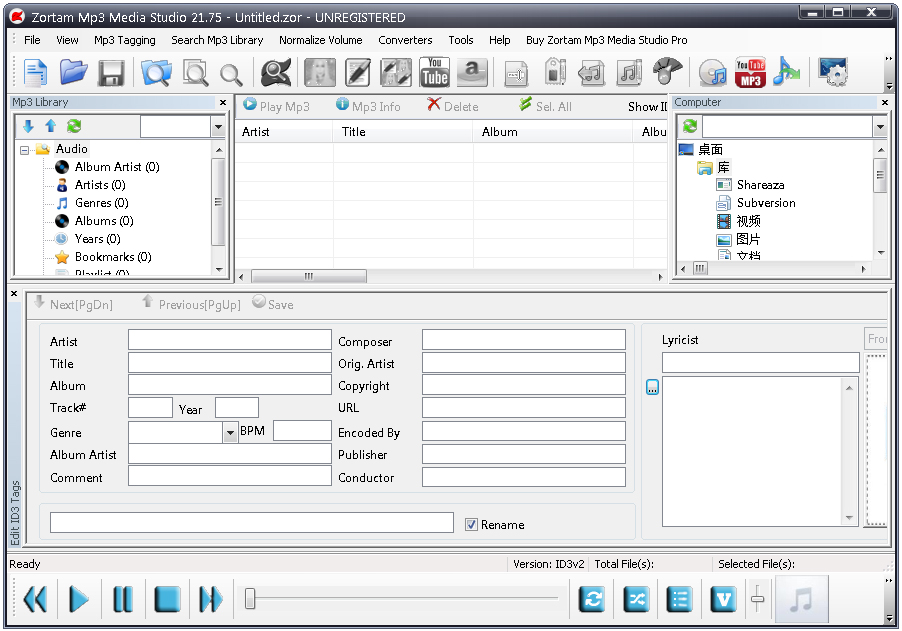
Task: Click the Save button in tag editor
Action: point(273,304)
